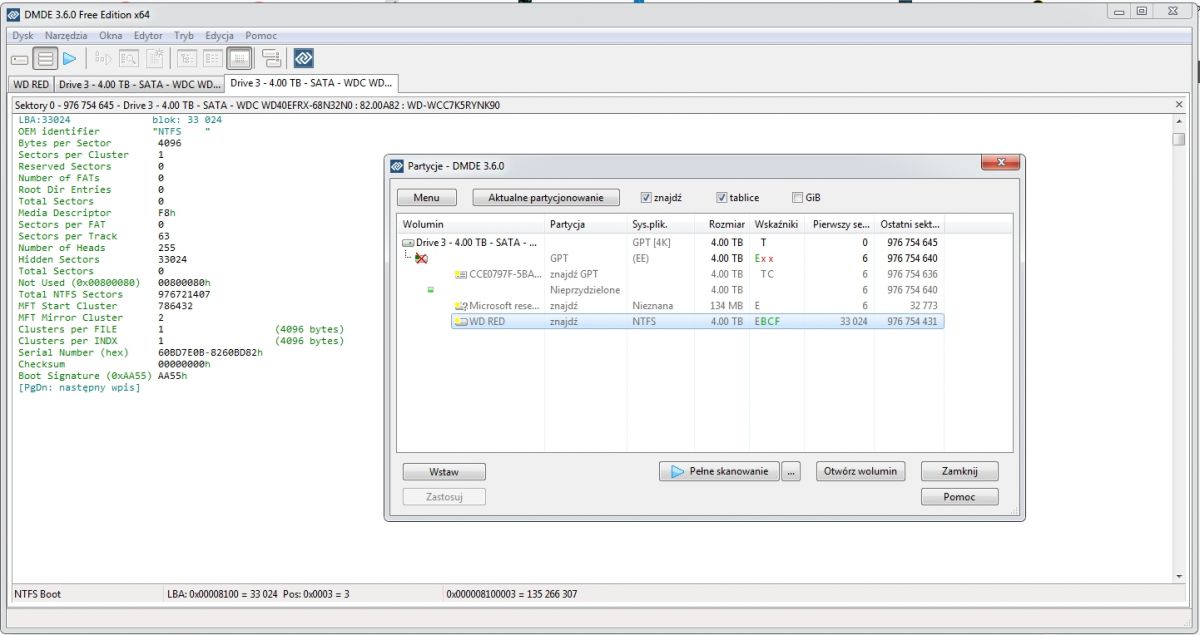Click the 976 754 431 last sector cell
Image resolution: width=1200 pixels, height=635 pixels.
click(912, 321)
